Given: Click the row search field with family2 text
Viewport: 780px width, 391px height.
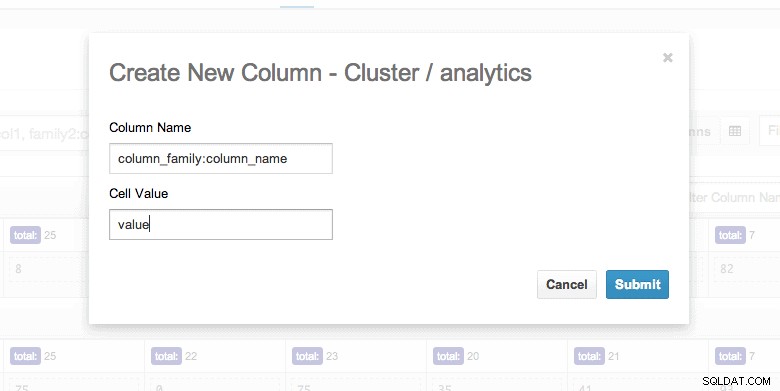Looking at the screenshot, I should click(x=45, y=133).
